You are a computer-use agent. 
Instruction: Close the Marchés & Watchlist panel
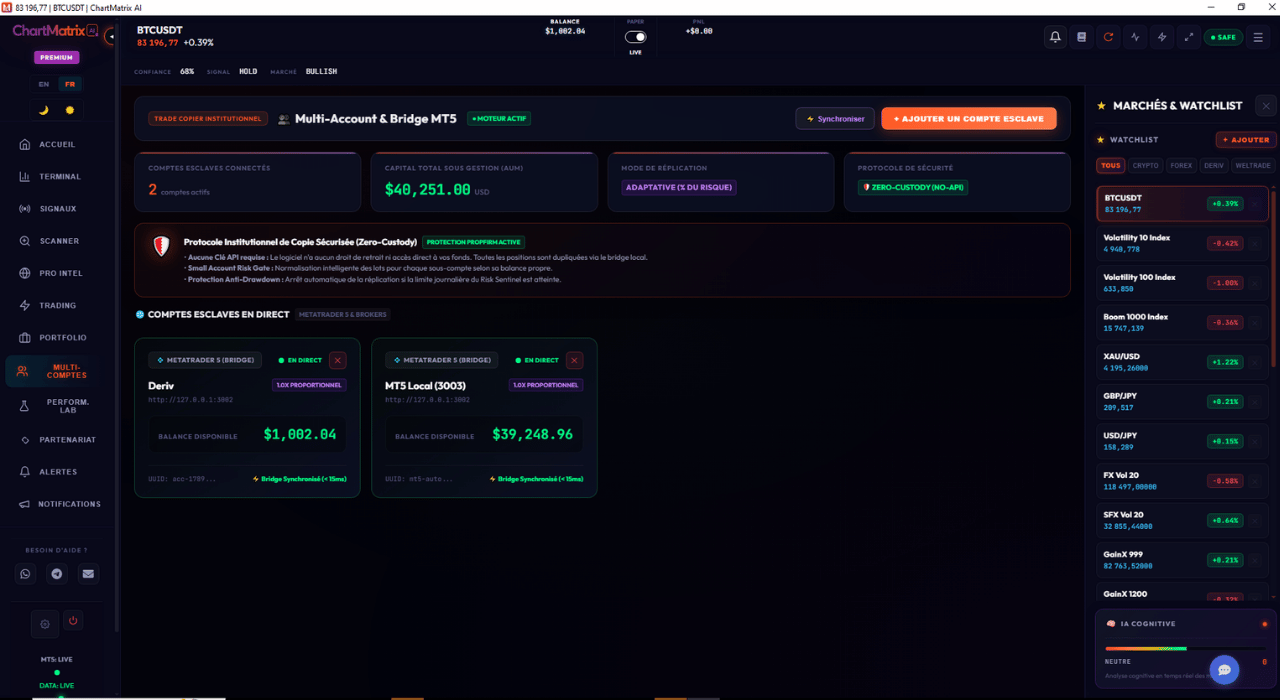tap(1266, 105)
